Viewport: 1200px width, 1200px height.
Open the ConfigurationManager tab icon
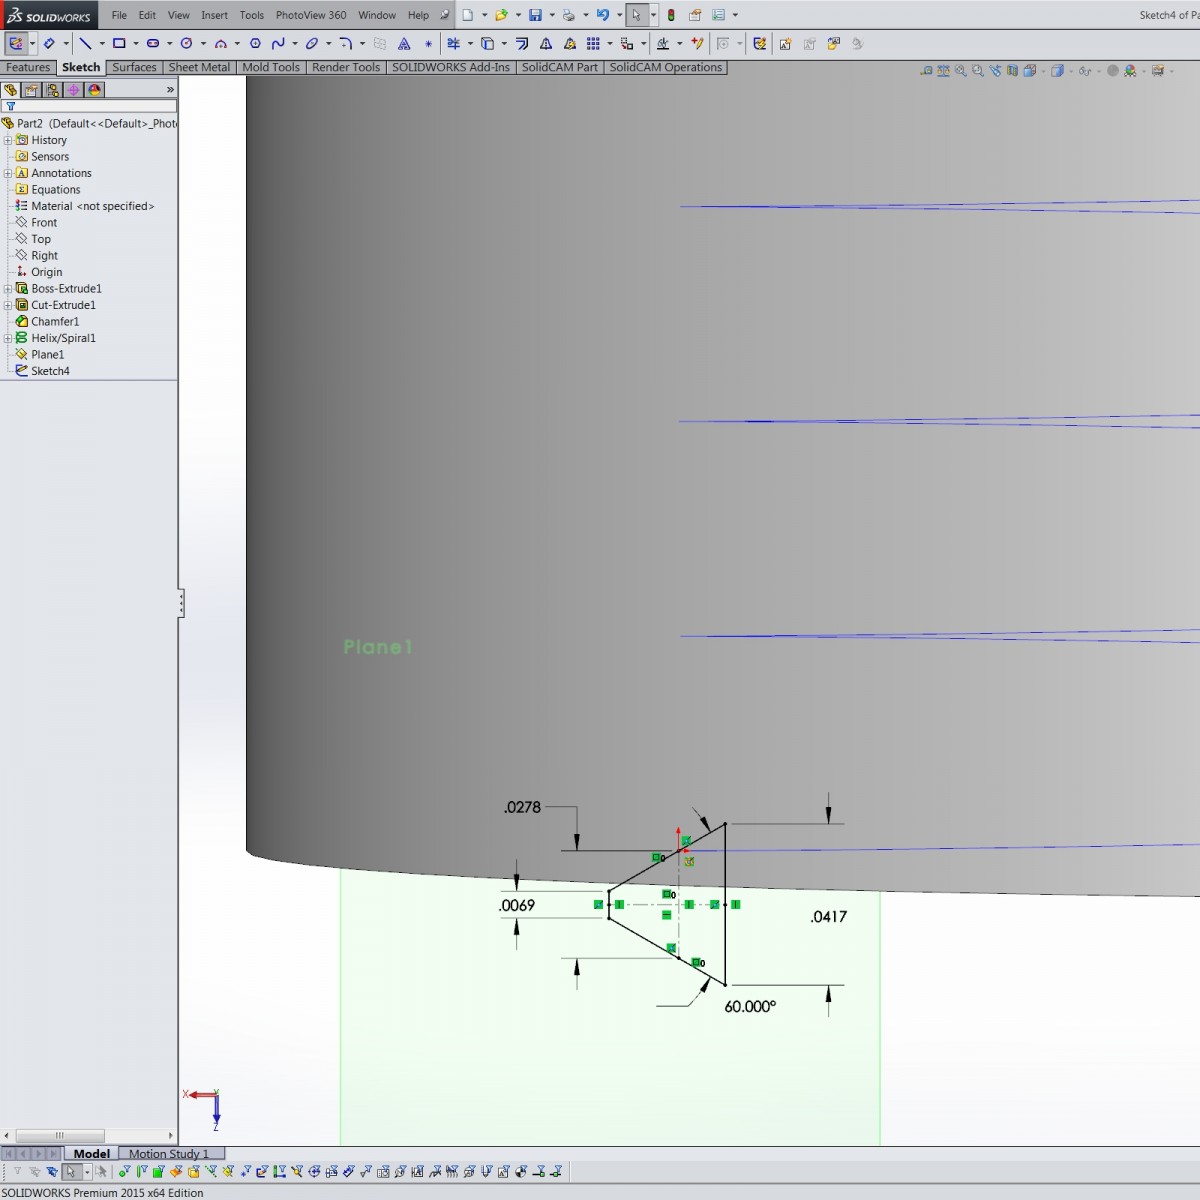pos(52,90)
